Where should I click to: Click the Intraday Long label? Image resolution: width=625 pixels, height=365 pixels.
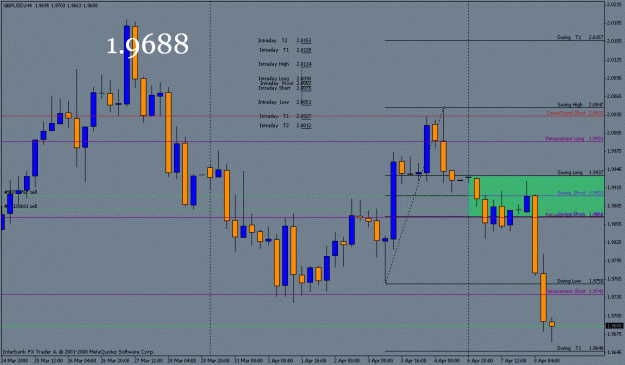pyautogui.click(x=273, y=78)
